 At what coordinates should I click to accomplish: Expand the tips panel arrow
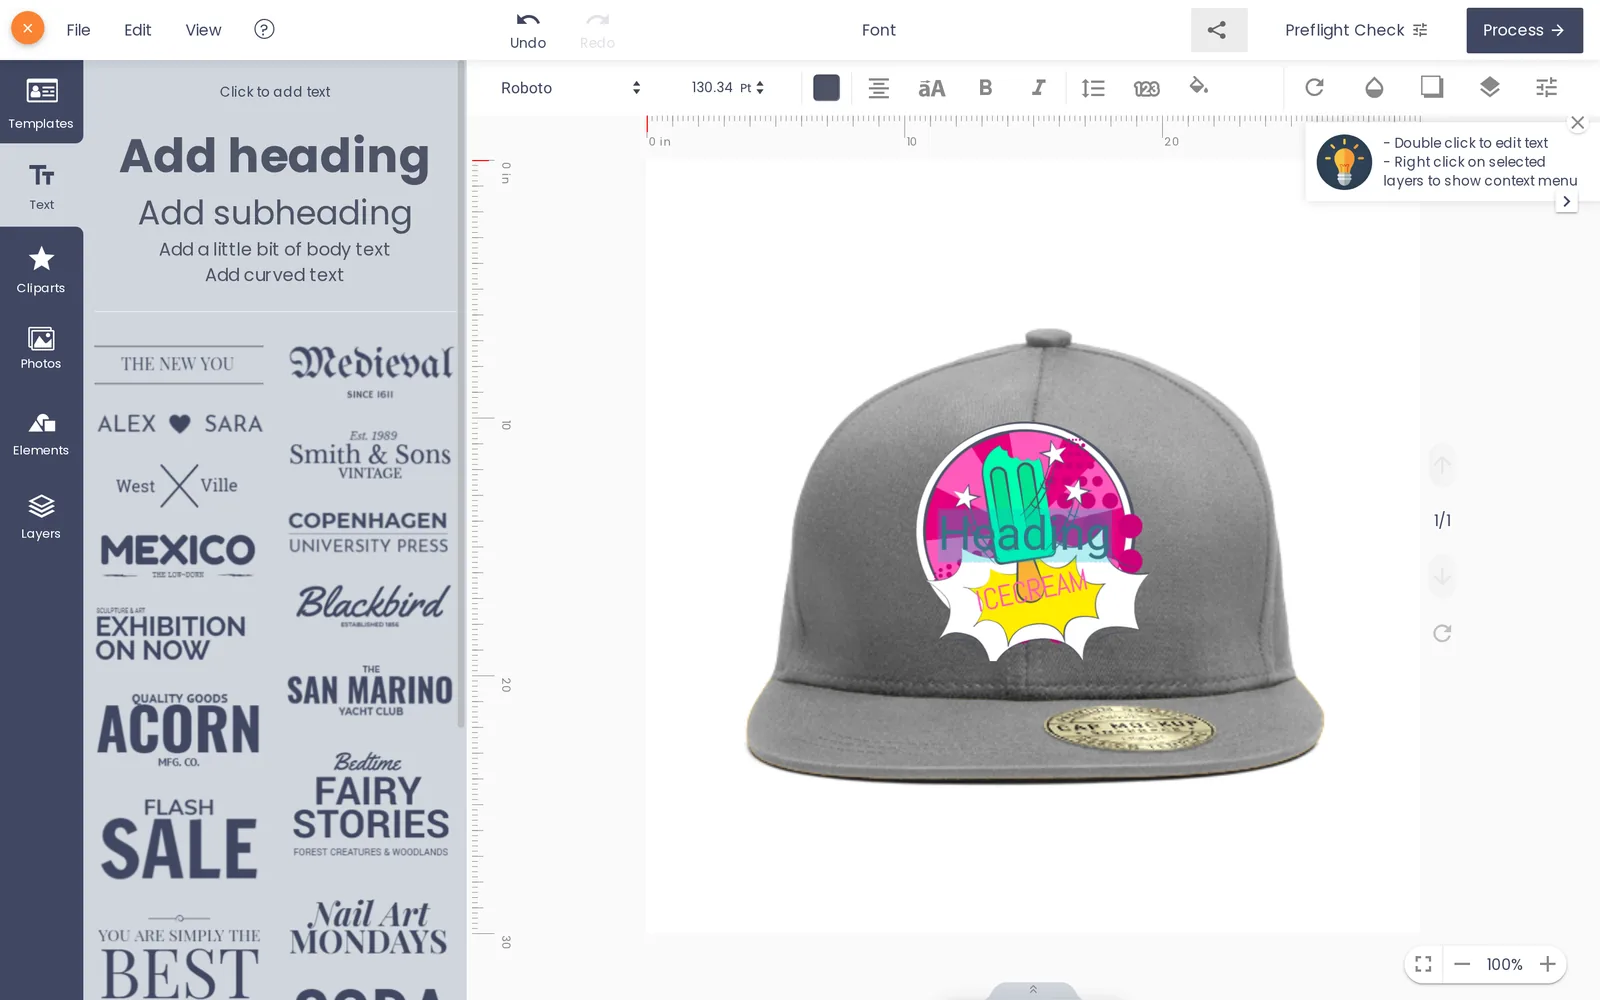pos(1567,202)
